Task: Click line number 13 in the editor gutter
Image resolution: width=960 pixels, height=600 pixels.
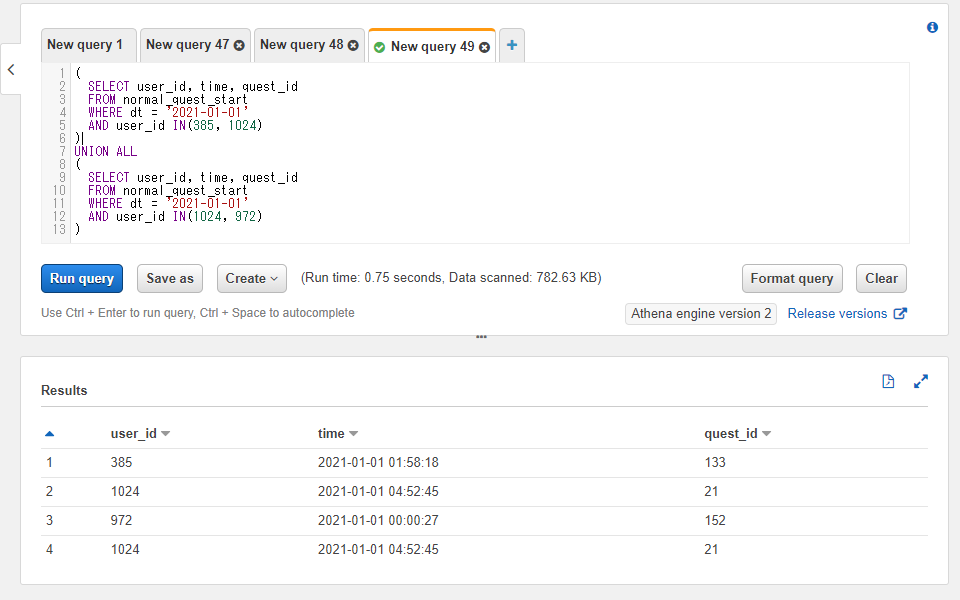Action: (x=59, y=230)
